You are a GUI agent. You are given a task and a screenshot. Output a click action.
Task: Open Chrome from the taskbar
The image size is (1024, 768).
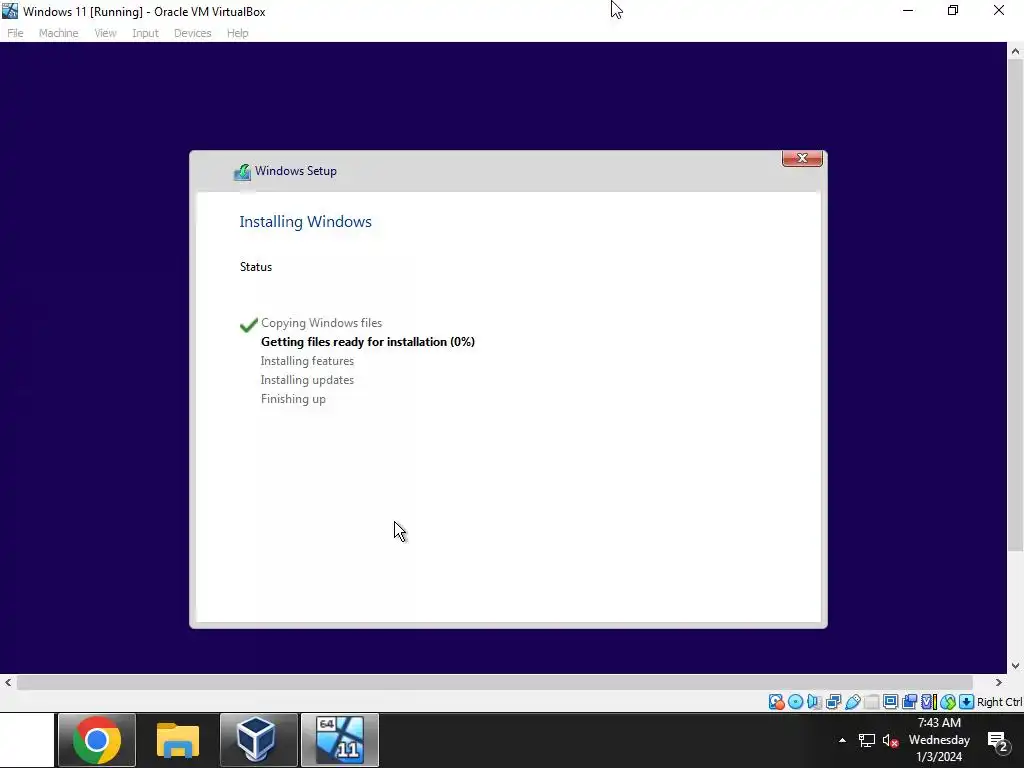click(97, 740)
